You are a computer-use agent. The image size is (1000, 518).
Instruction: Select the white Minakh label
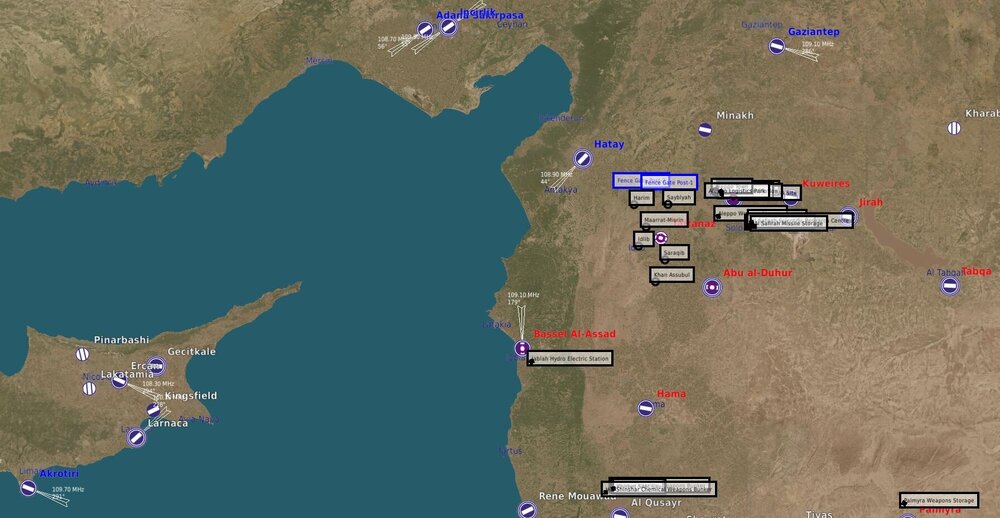(735, 115)
